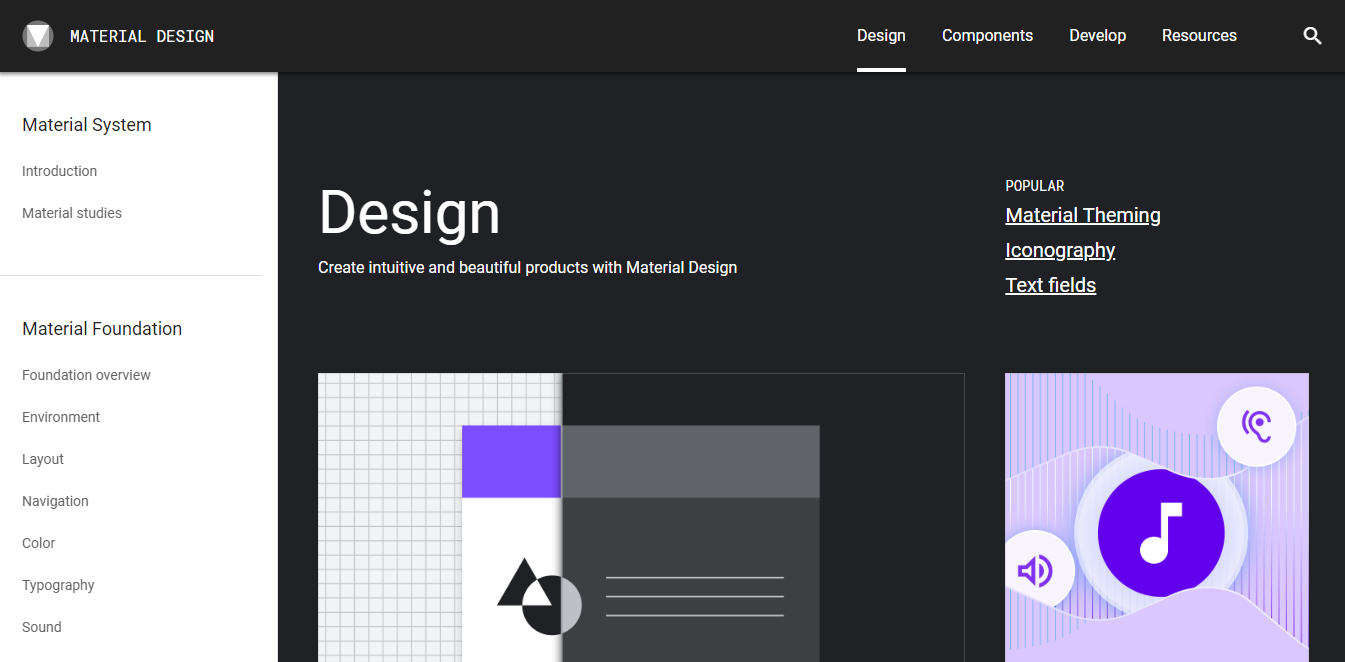Click the Material System heading
The width and height of the screenshot is (1345, 662).
(87, 125)
